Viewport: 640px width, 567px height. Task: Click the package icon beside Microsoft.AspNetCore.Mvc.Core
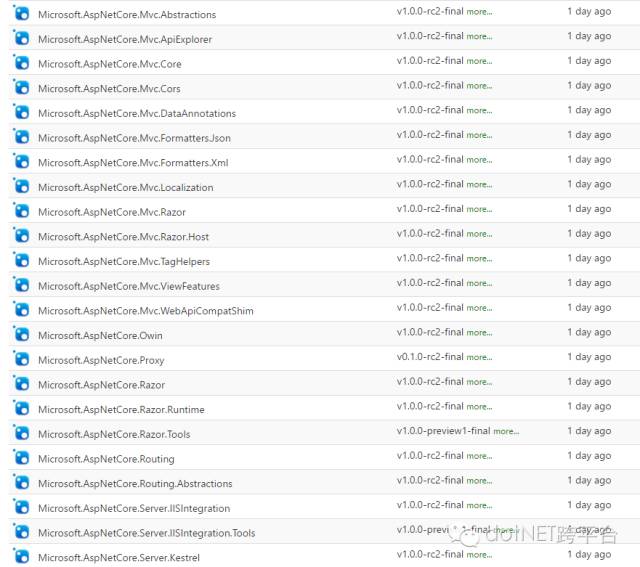pyautogui.click(x=21, y=63)
